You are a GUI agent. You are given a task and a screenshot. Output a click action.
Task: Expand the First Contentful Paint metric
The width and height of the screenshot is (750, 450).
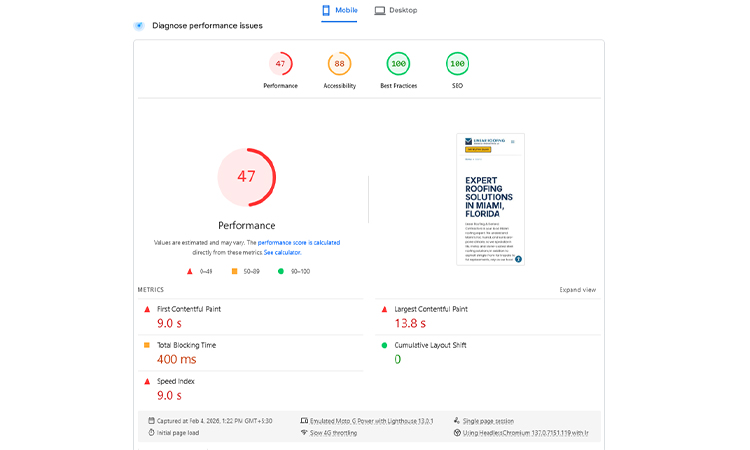click(188, 309)
